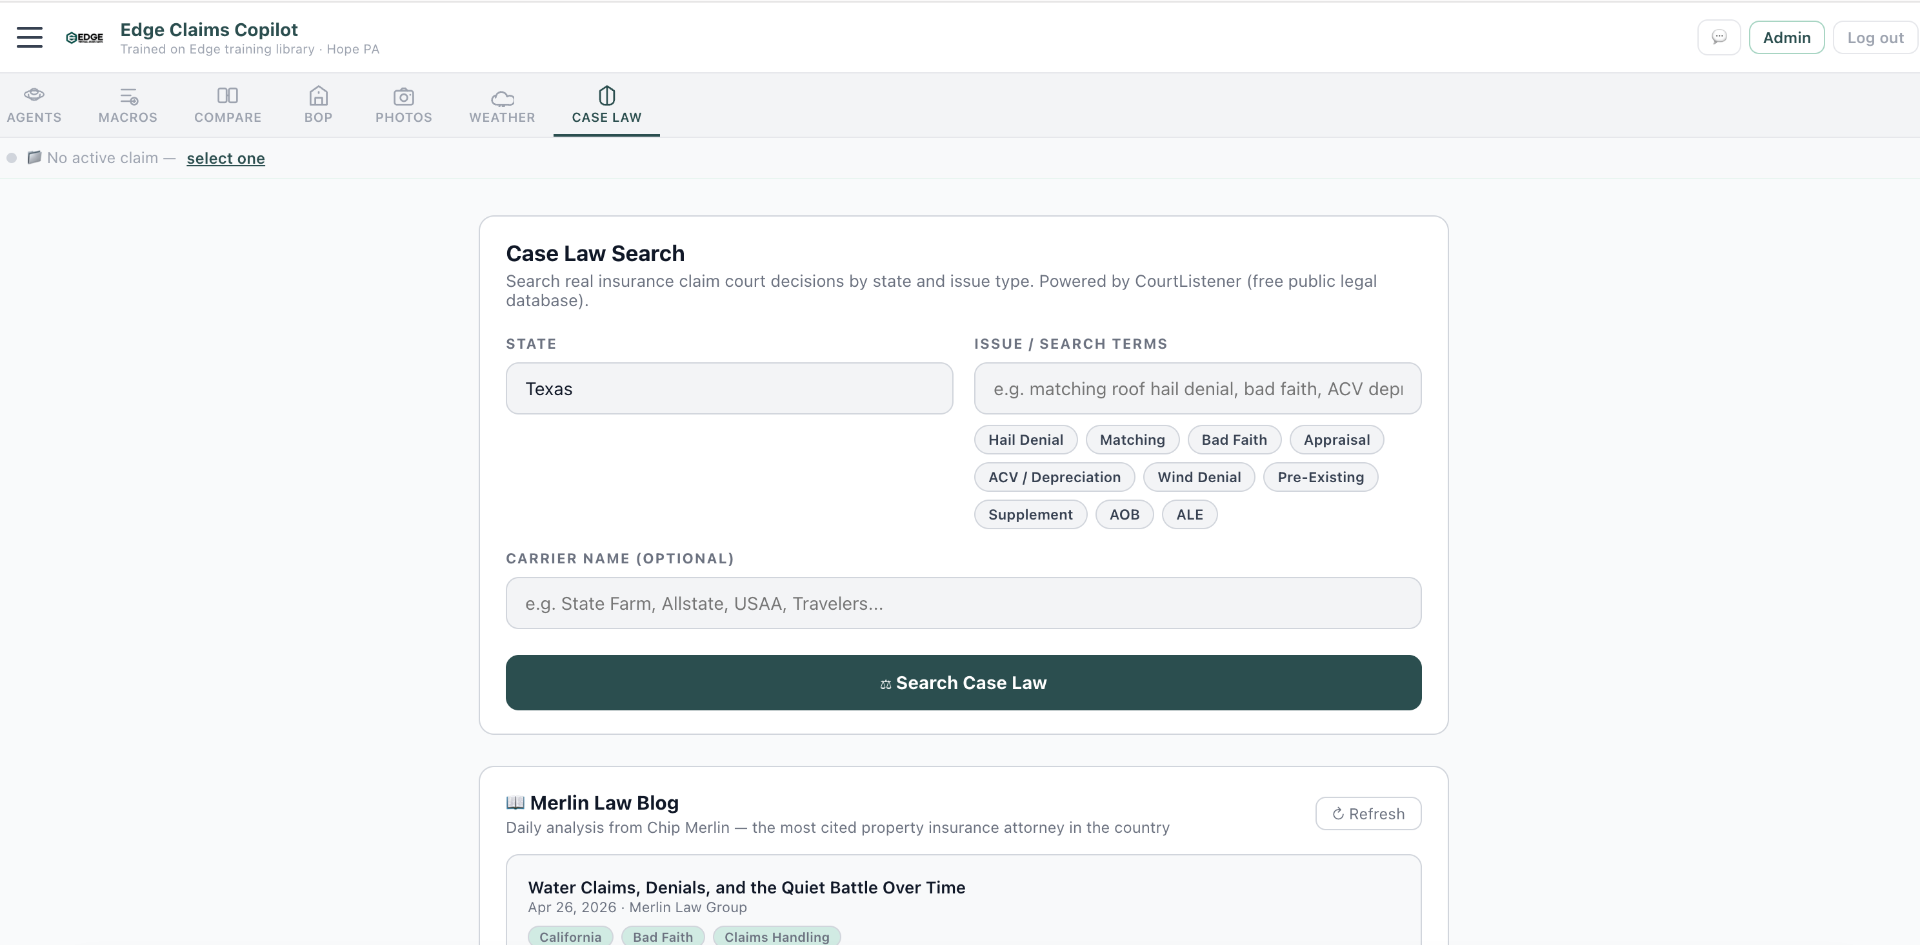Click the carrier name input field
The width and height of the screenshot is (1920, 945).
point(962,603)
